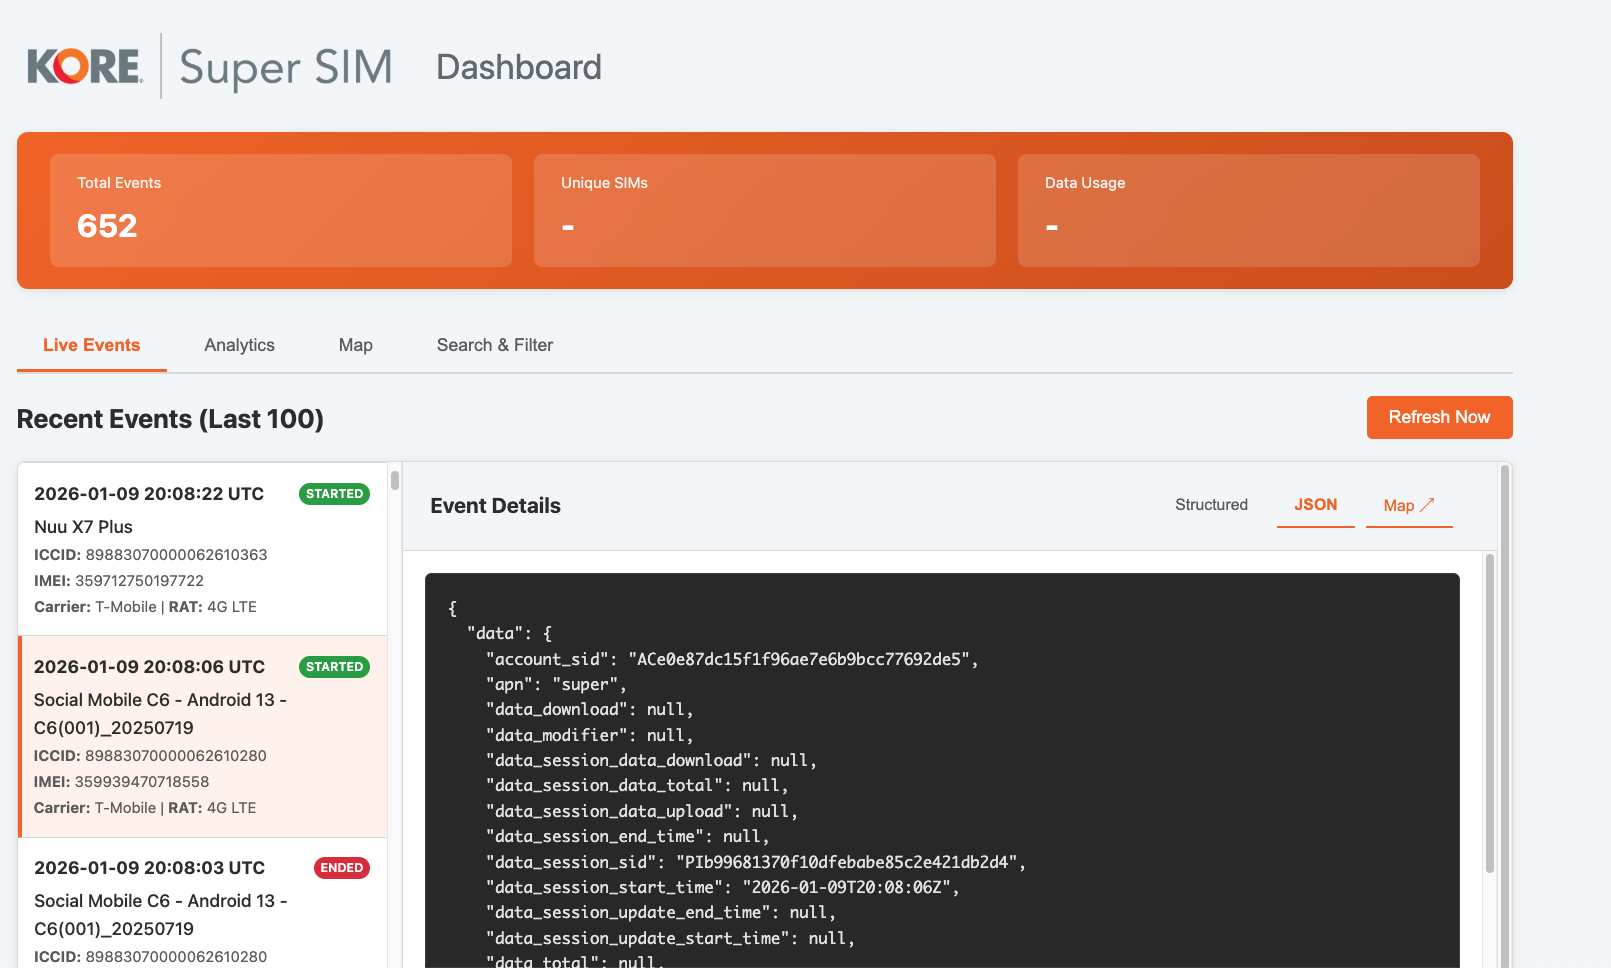Open the 20:08:03 UTC ENDED event card
Image resolution: width=1611 pixels, height=968 pixels.
(x=202, y=903)
